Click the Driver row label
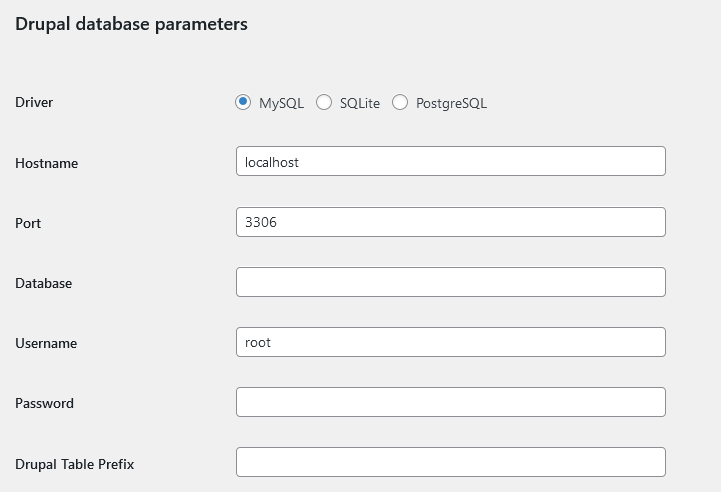721x492 pixels. coord(34,103)
